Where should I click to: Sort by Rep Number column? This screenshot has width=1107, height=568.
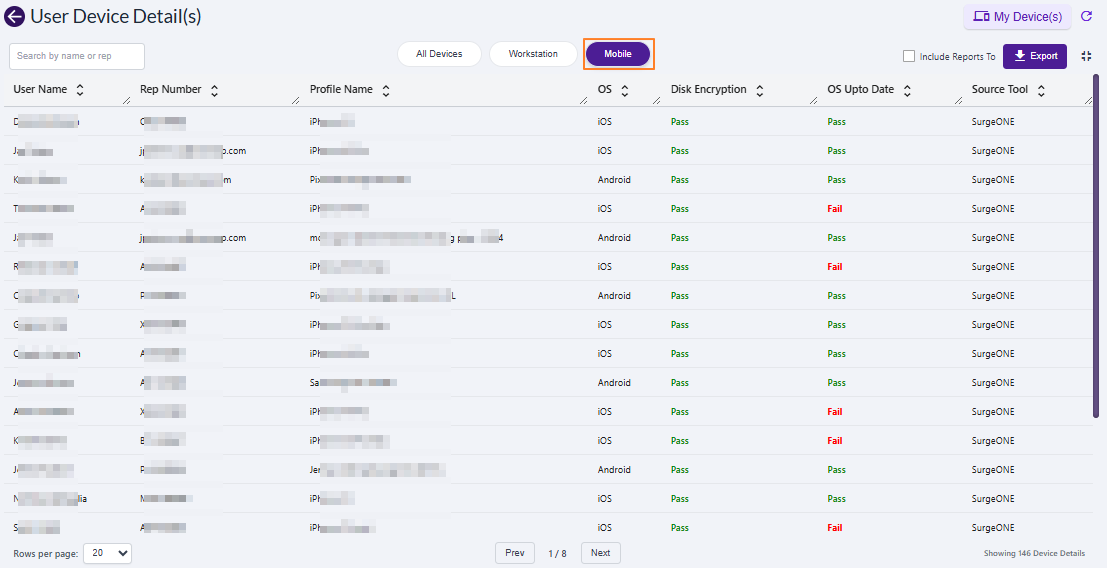214,90
